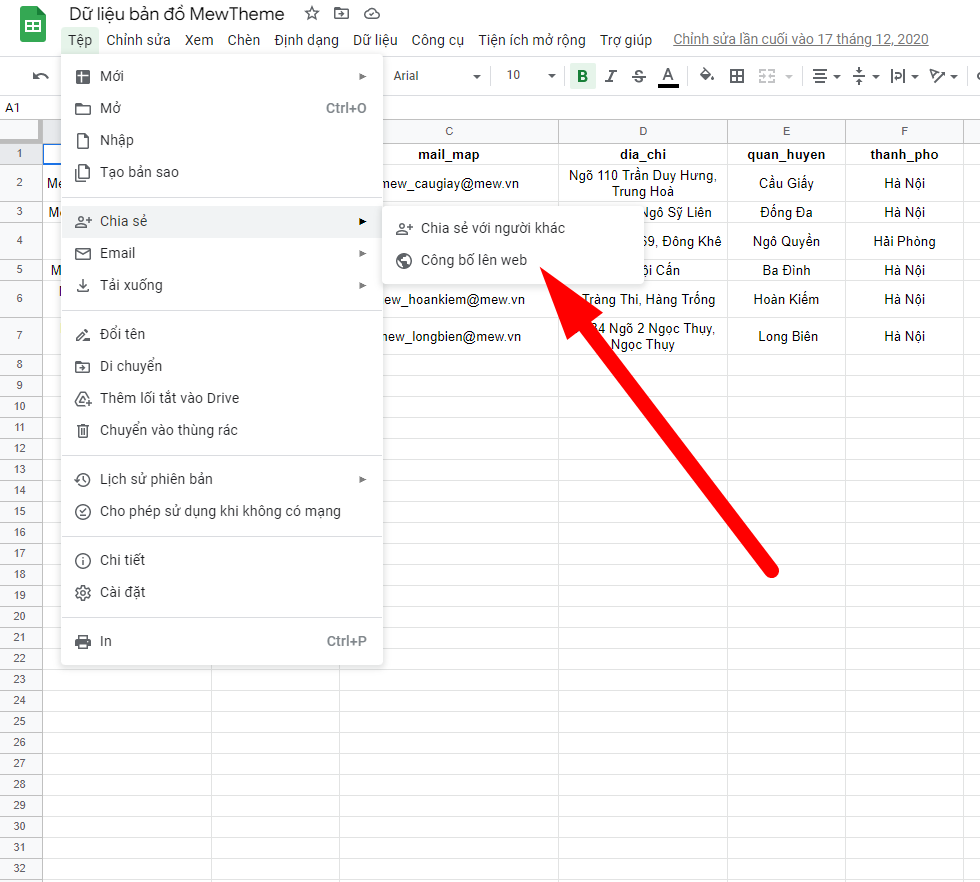
Task: Apply italic formatting
Action: click(x=611, y=76)
